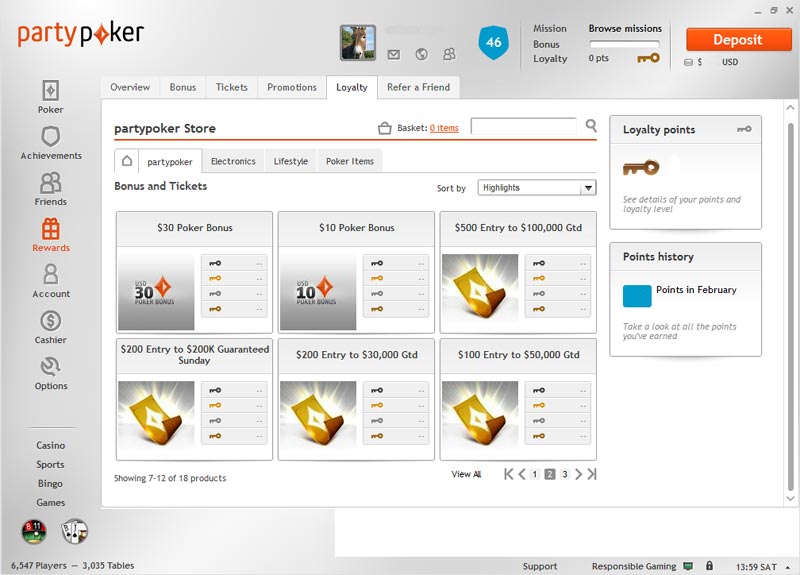Open the Refer a Friend tab
The width and height of the screenshot is (800, 575).
coord(418,87)
